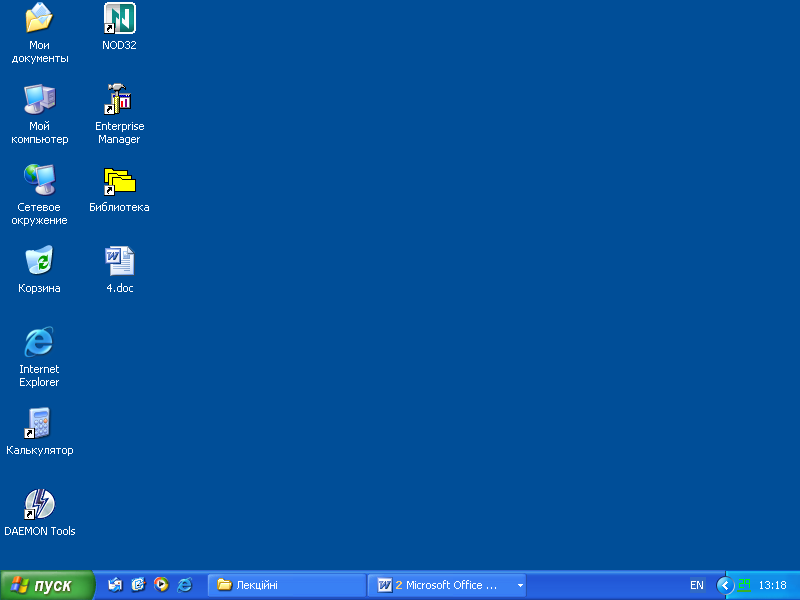Open the Microsoft Office taskbar group
800x600 pixels.
coord(446,585)
